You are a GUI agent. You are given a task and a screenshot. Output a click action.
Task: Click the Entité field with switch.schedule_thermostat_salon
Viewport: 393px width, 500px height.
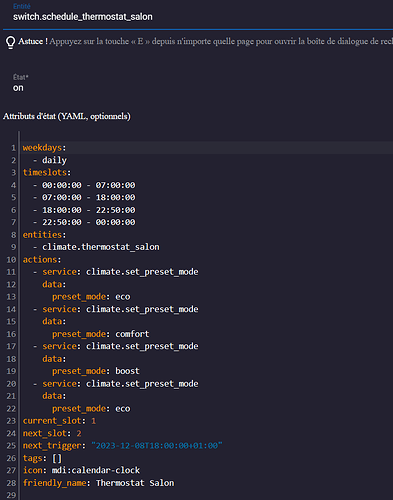(x=198, y=15)
